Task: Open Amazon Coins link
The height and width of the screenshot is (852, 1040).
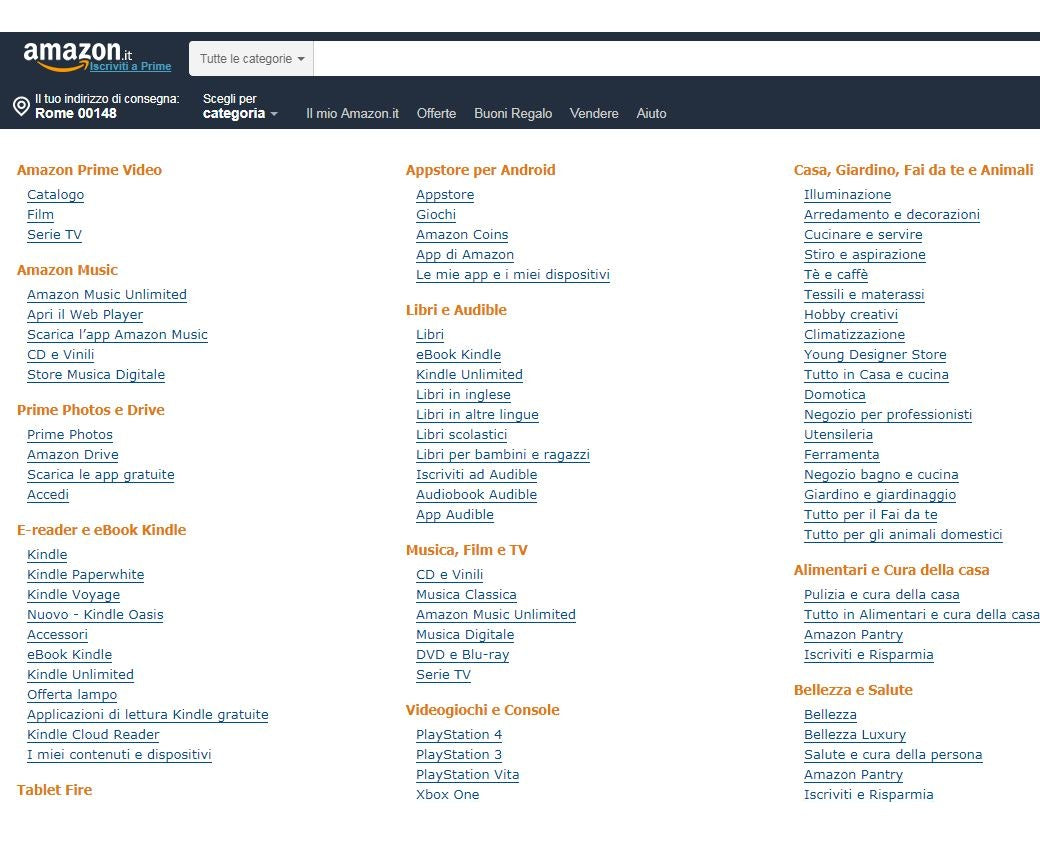Action: pyautogui.click(x=462, y=235)
